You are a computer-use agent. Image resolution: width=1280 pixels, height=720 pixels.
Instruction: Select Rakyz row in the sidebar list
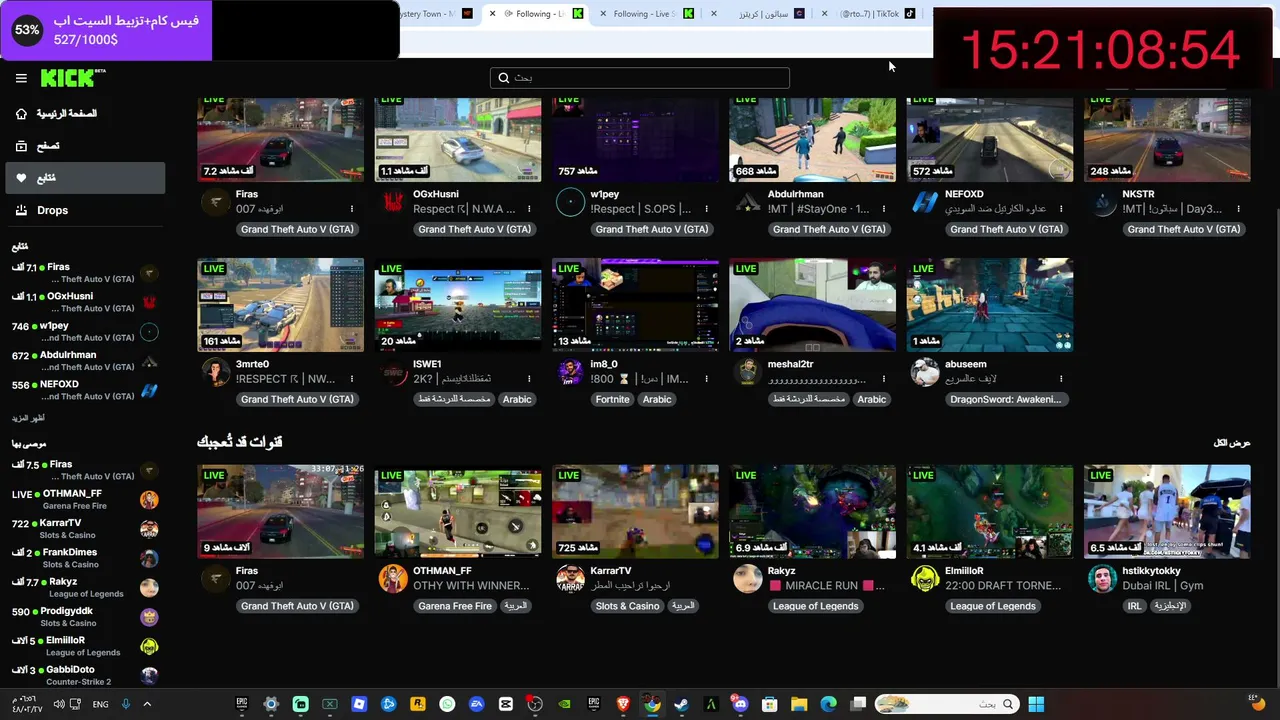(x=85, y=587)
